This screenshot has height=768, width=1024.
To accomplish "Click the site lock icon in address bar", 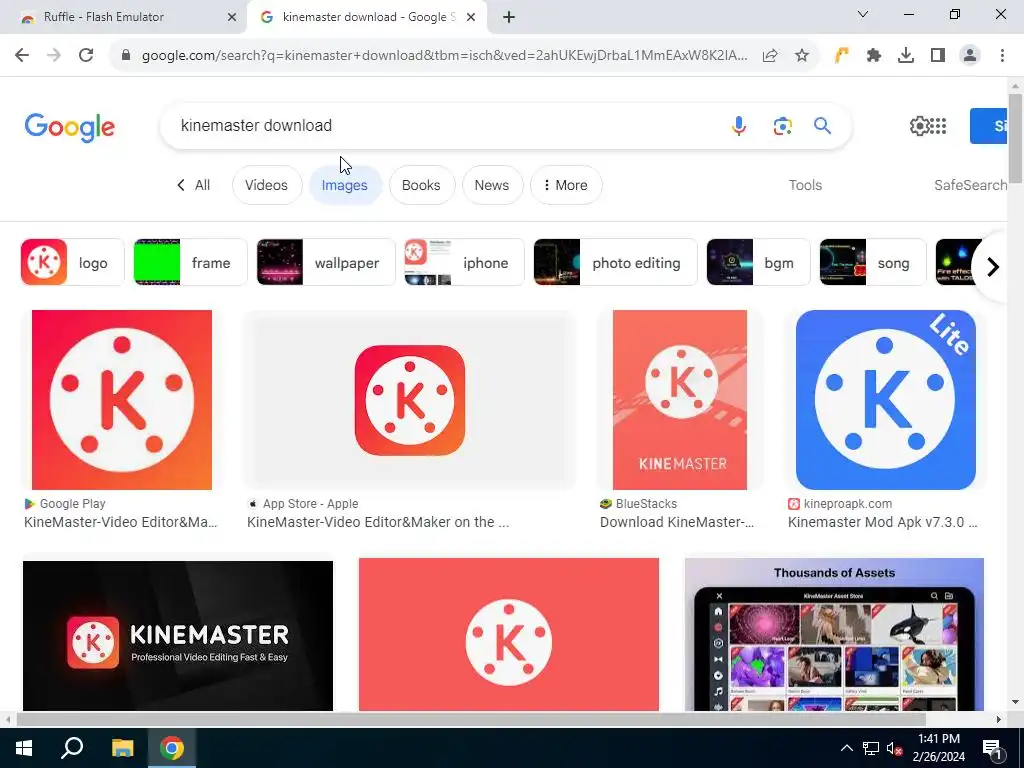I will point(126,56).
